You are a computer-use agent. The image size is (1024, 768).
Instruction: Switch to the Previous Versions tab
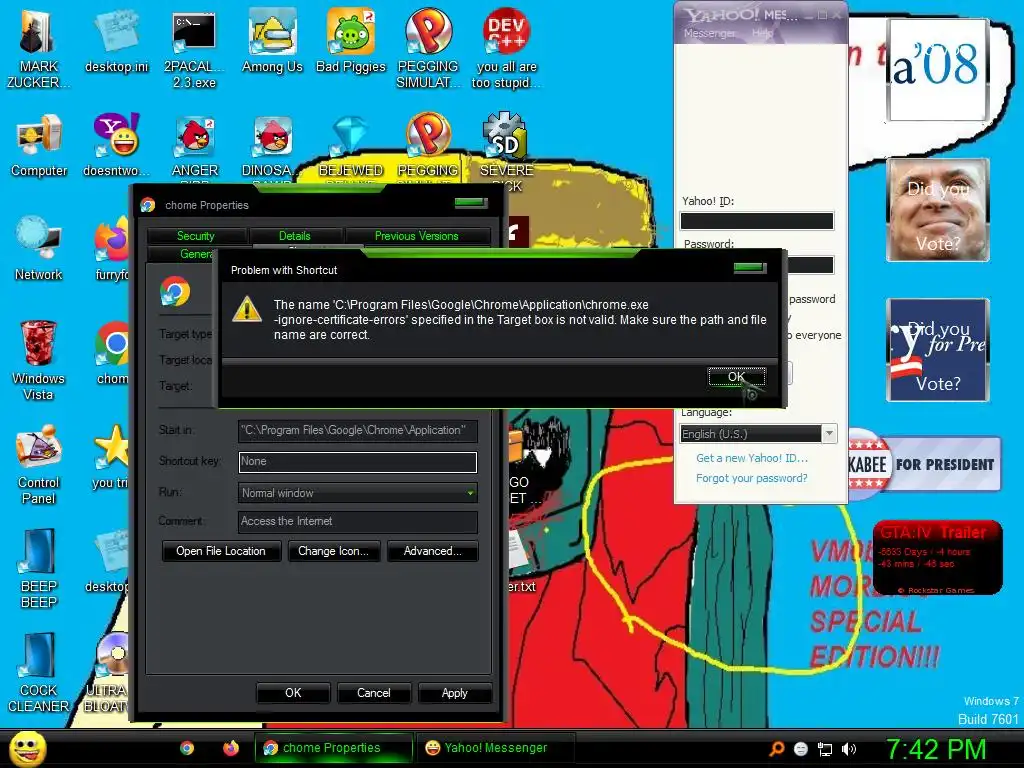(x=417, y=236)
